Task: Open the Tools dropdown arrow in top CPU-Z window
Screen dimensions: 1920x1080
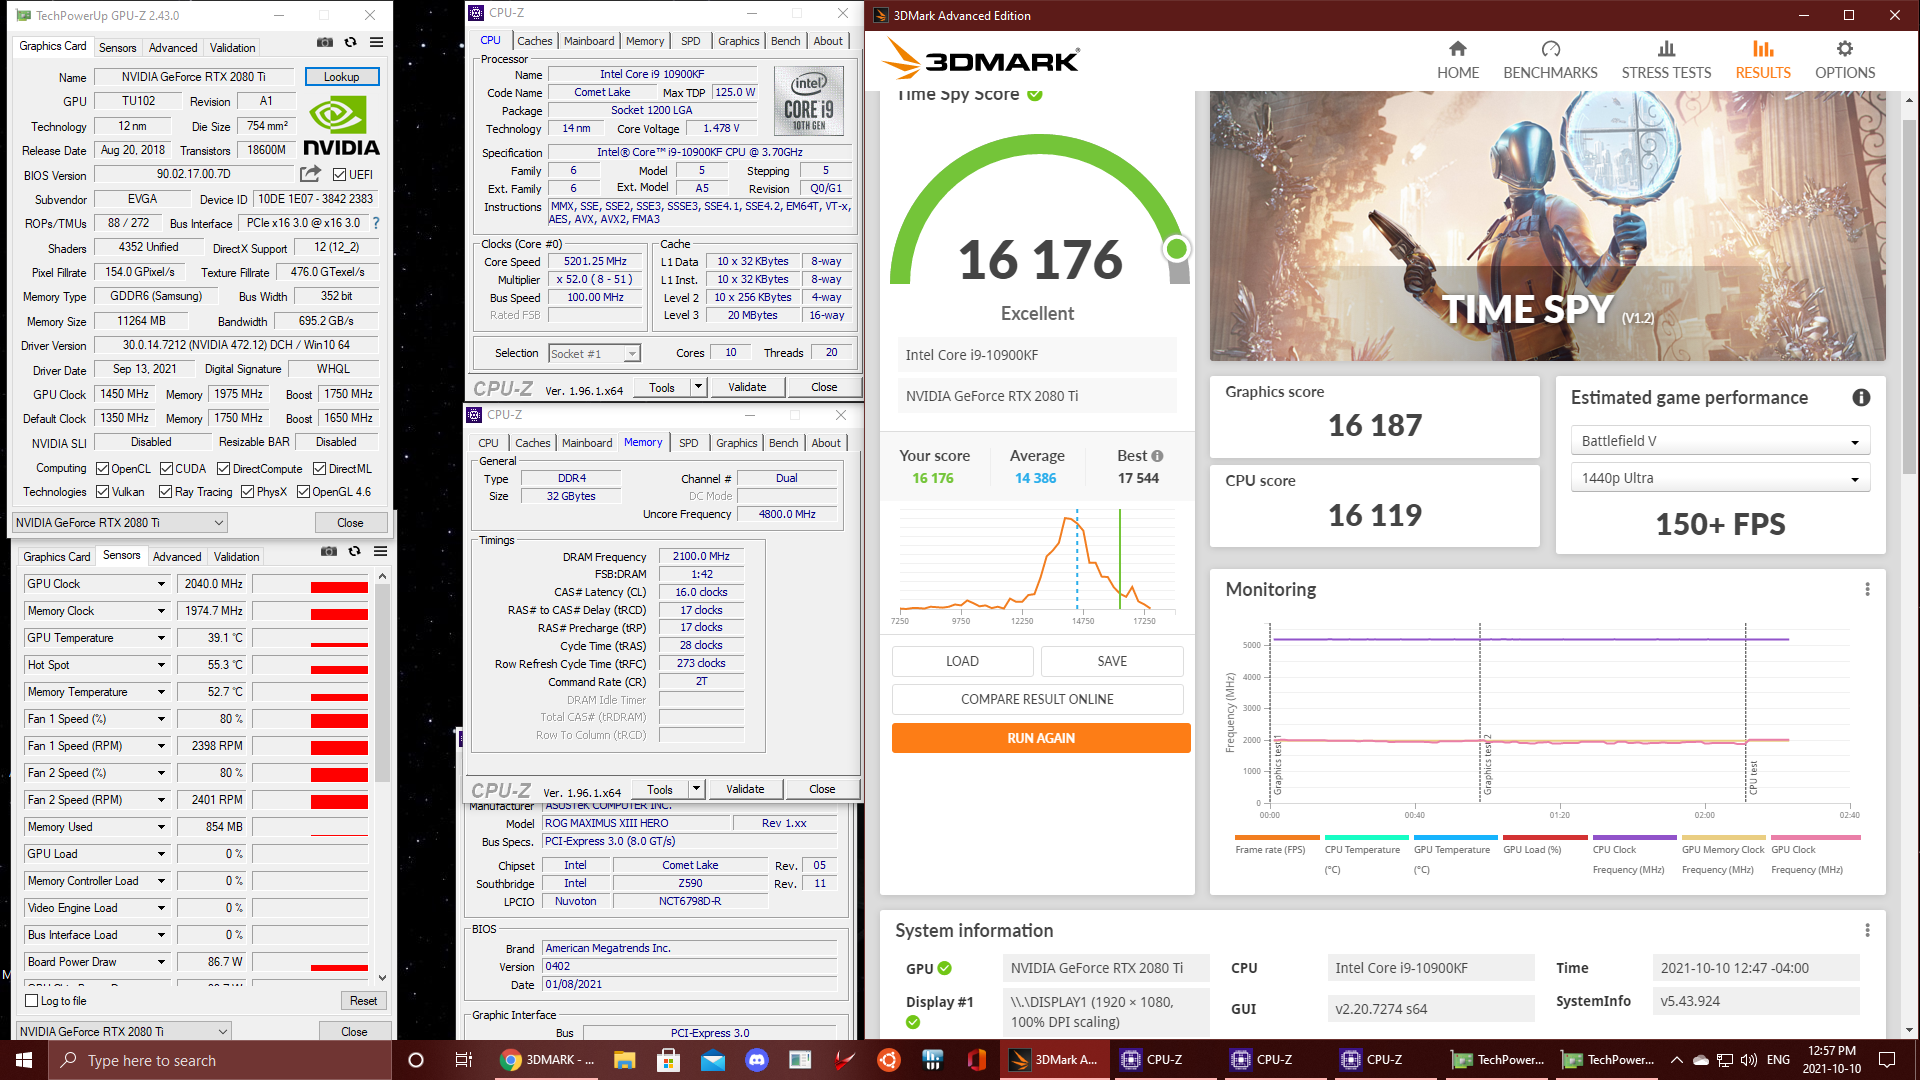Action: pyautogui.click(x=698, y=387)
